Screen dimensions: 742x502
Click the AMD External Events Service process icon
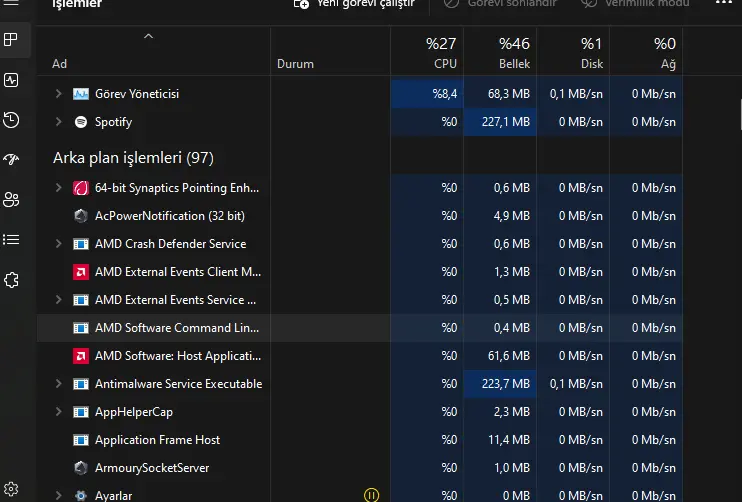81,300
